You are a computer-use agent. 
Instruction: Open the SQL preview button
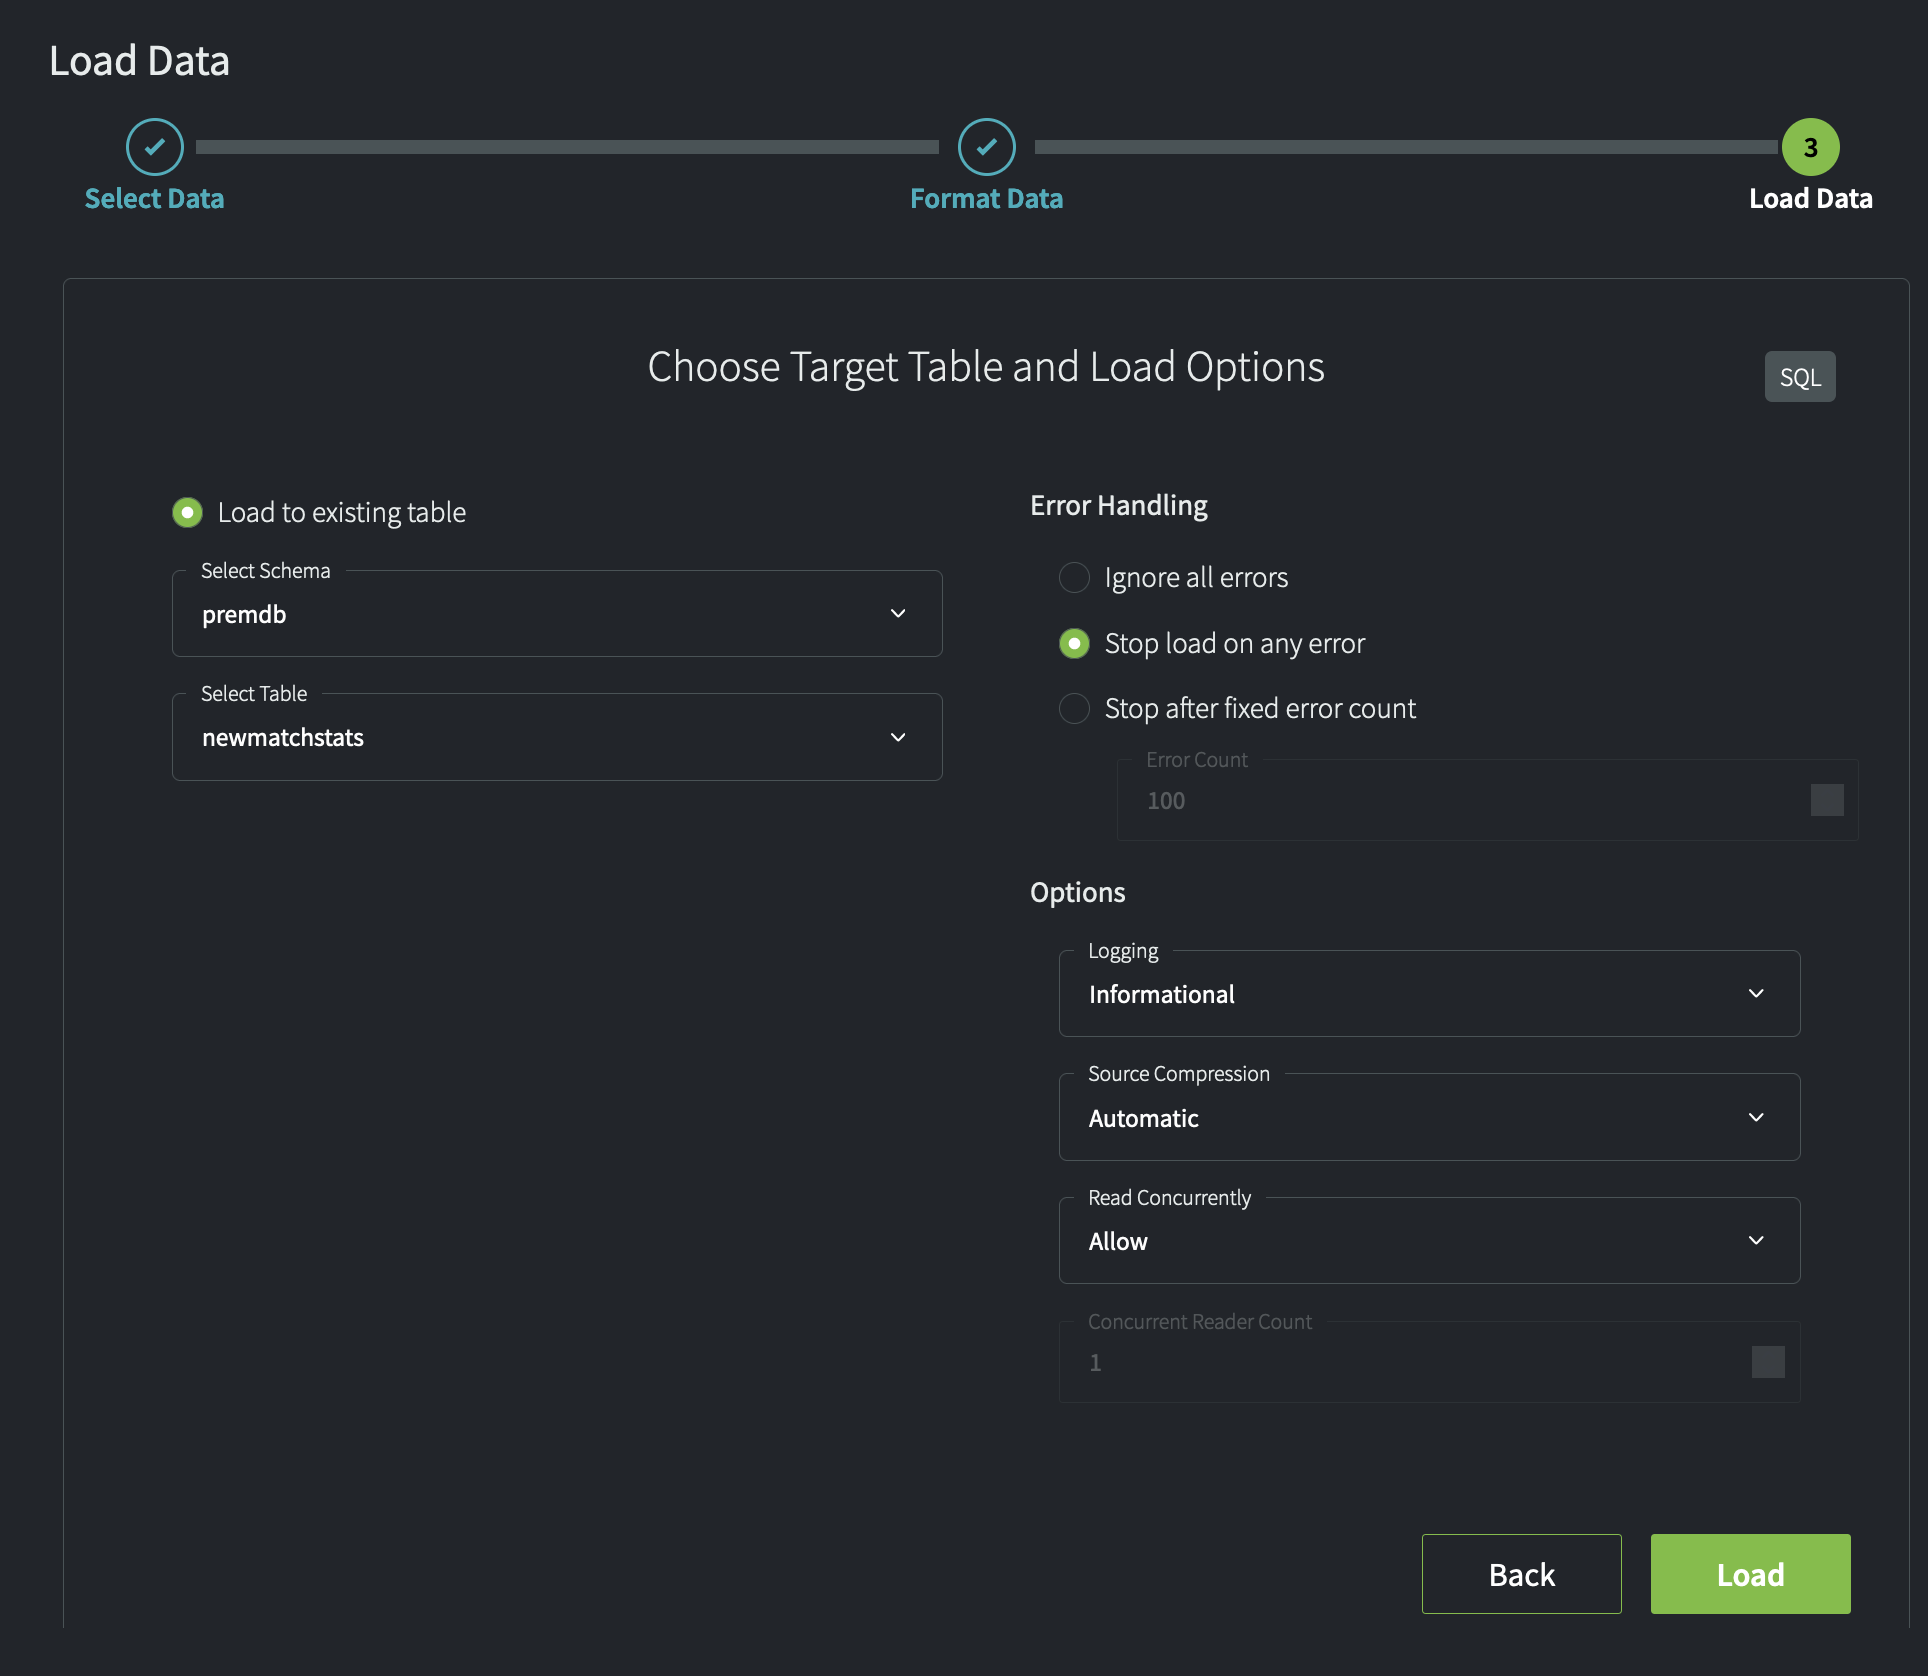(1799, 377)
